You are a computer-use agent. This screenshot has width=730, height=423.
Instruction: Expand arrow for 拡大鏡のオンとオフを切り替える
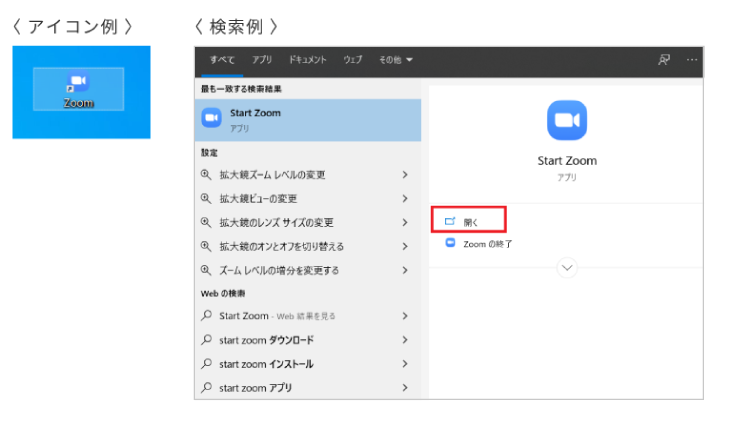[405, 246]
